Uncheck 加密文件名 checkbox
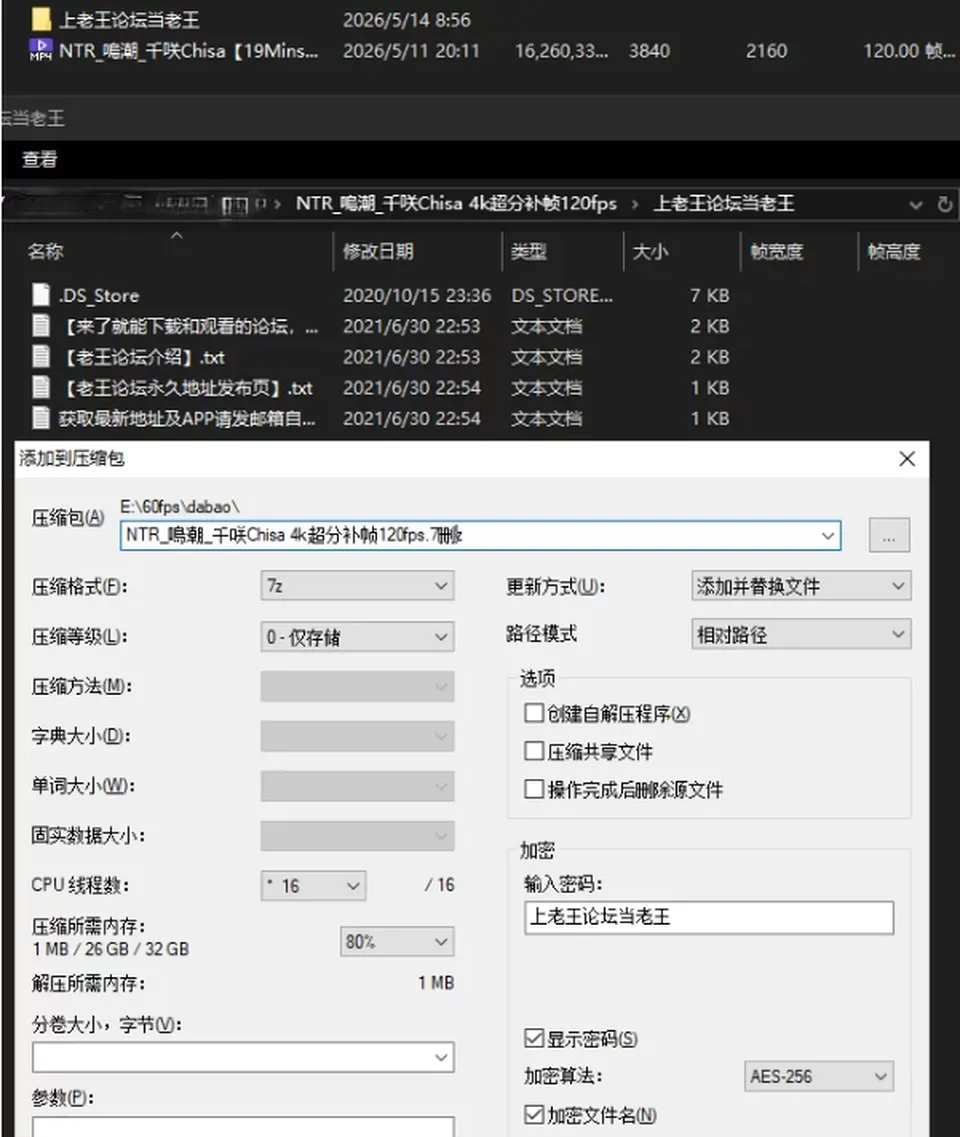This screenshot has height=1137, width=960. (x=534, y=1115)
